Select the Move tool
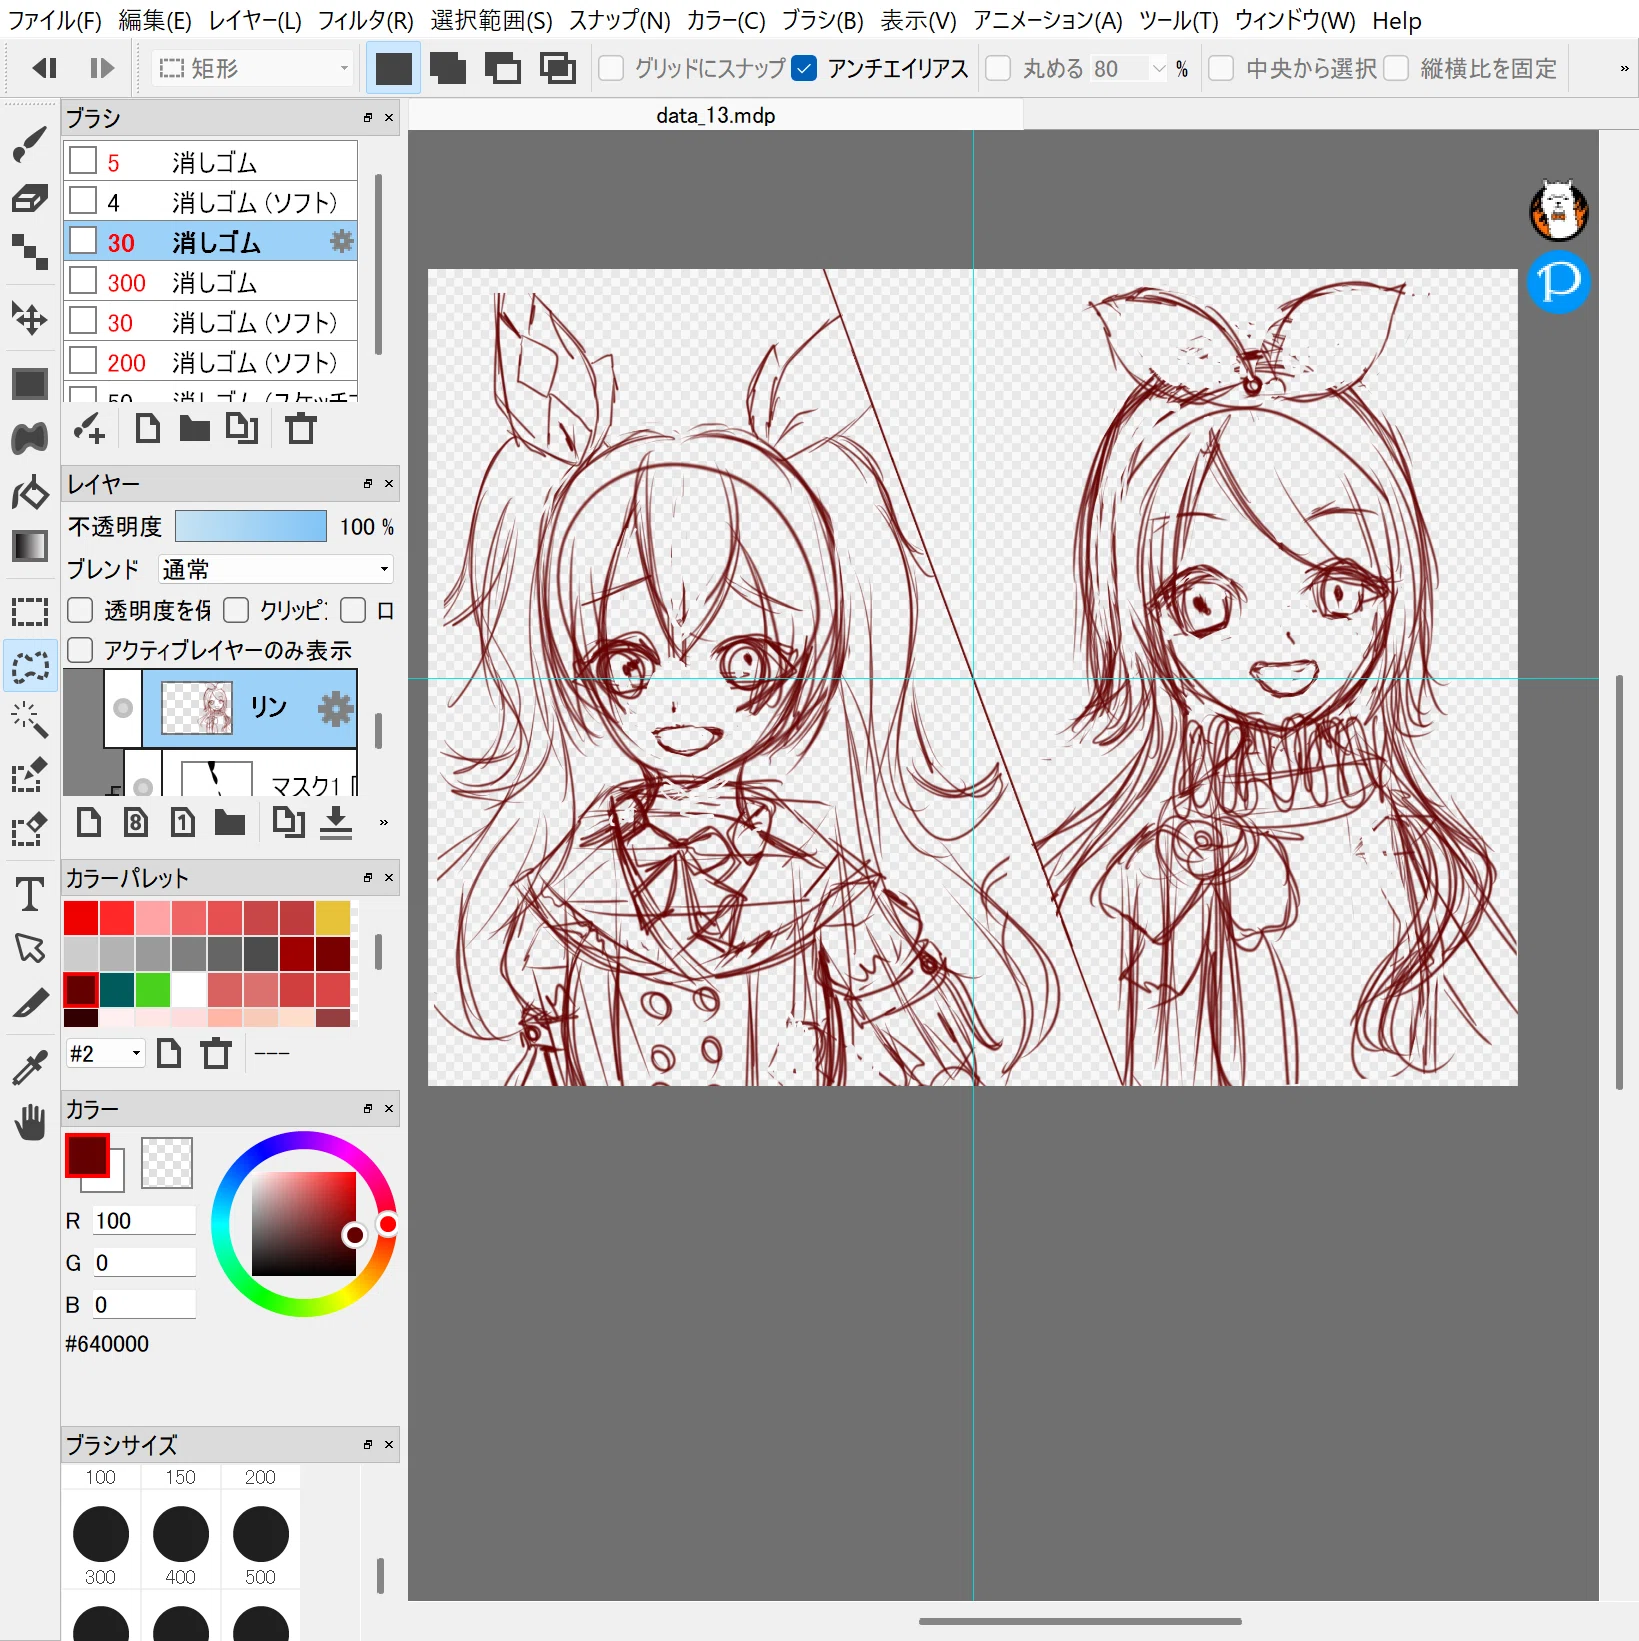 (x=29, y=319)
